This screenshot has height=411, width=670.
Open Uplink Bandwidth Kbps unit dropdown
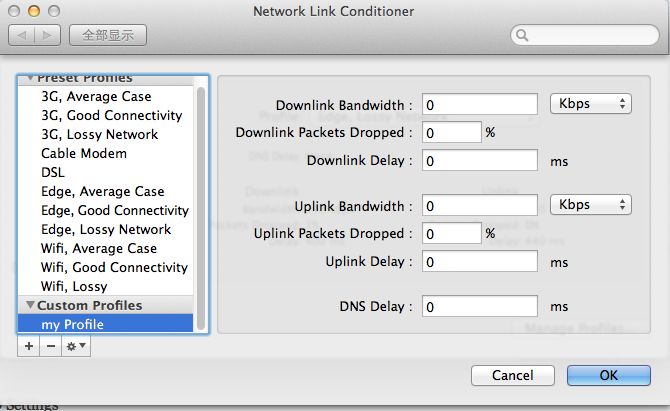[591, 204]
